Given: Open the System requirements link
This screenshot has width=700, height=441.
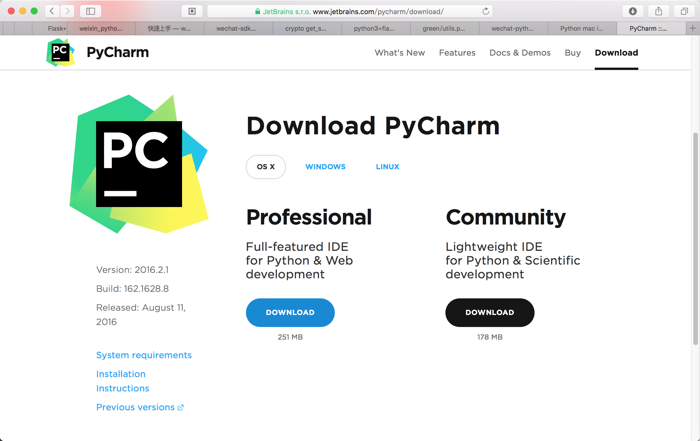Looking at the screenshot, I should pyautogui.click(x=144, y=355).
